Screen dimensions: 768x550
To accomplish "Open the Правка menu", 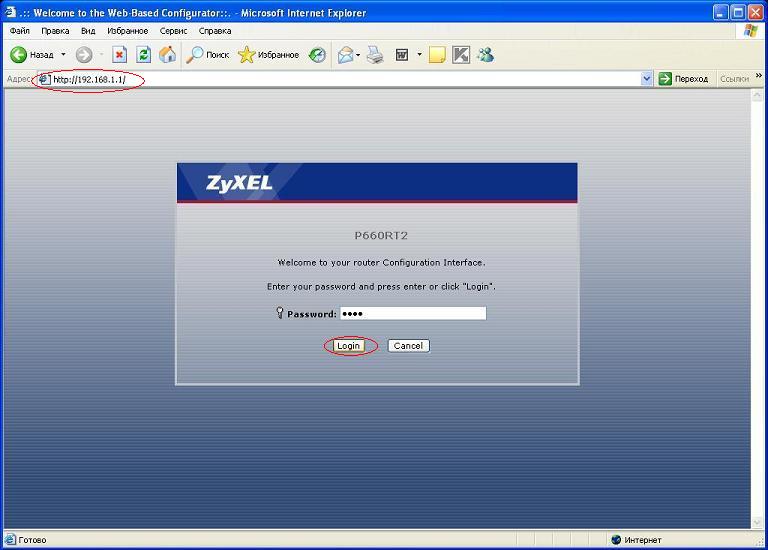I will pyautogui.click(x=55, y=30).
